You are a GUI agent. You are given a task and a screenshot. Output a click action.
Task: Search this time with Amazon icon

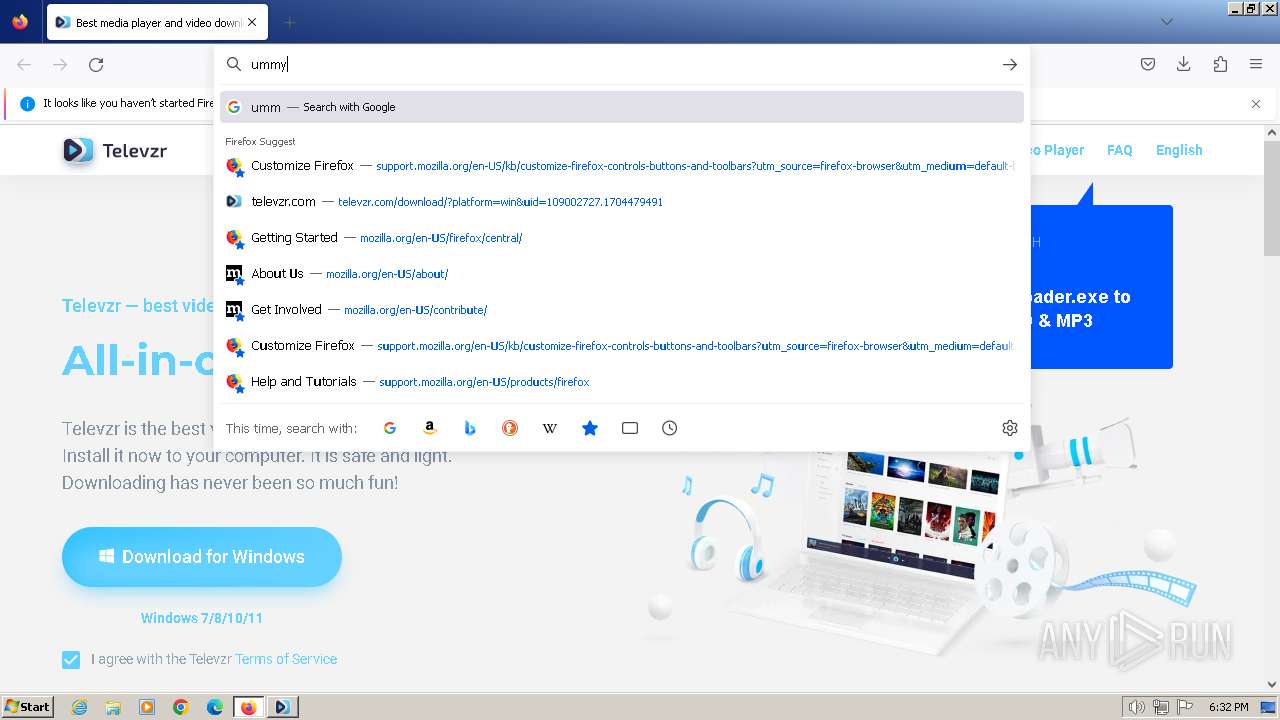point(430,428)
